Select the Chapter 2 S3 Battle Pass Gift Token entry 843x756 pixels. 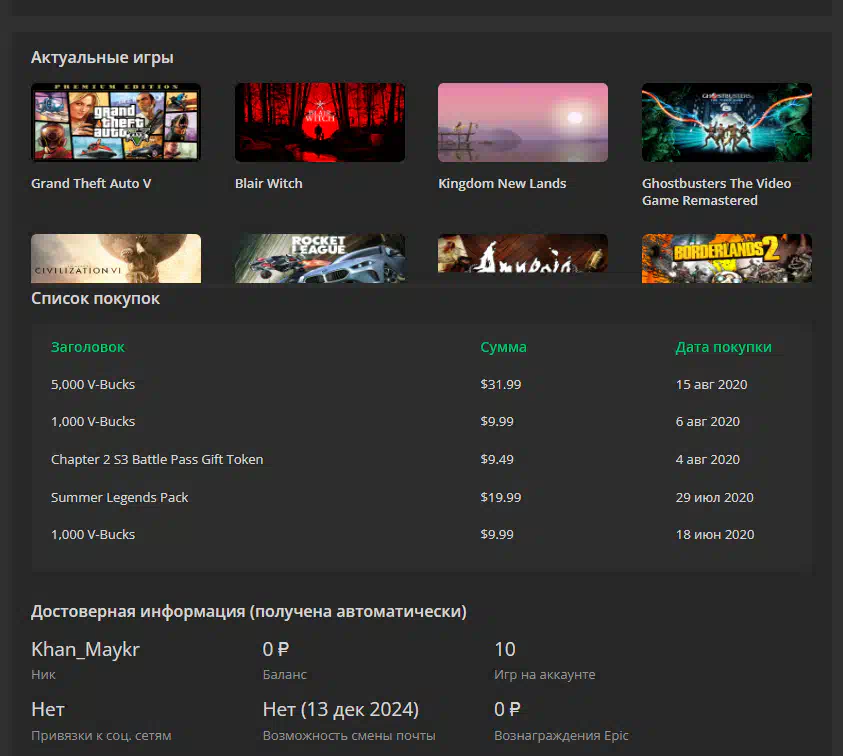pos(157,459)
